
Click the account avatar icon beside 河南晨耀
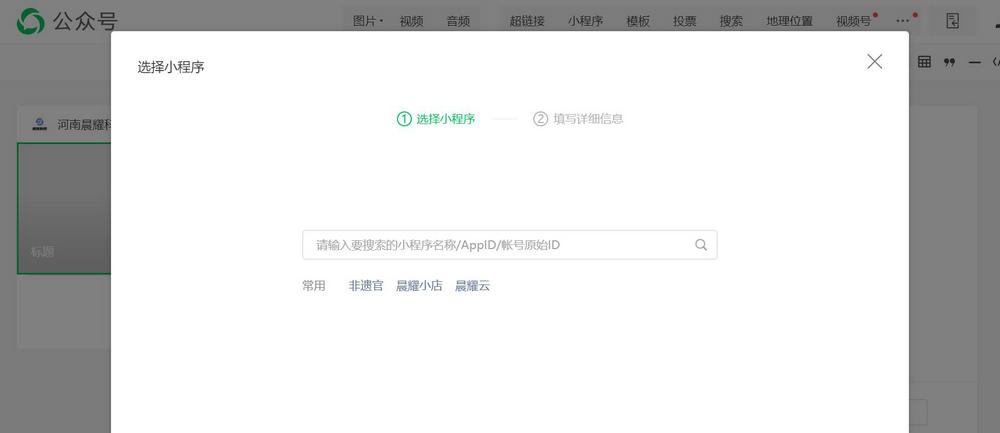(x=40, y=124)
